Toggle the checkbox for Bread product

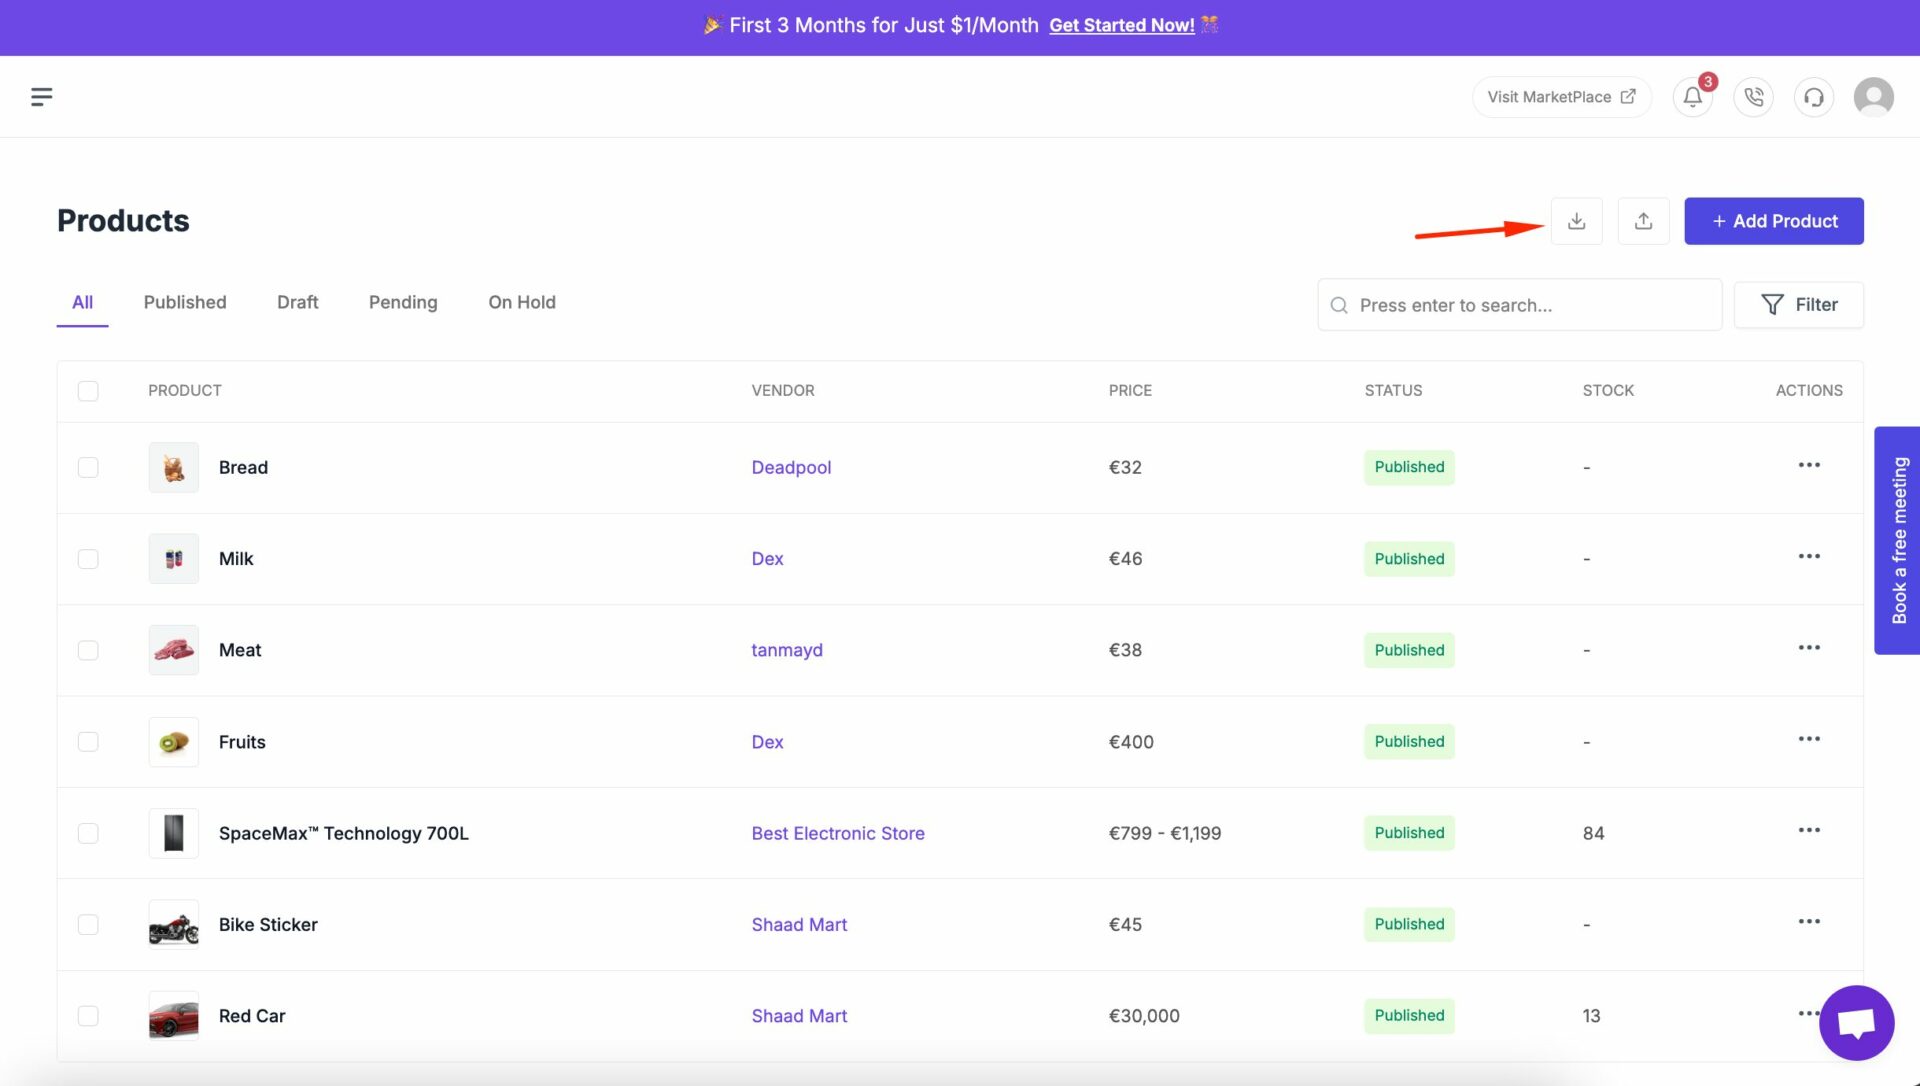(x=87, y=467)
